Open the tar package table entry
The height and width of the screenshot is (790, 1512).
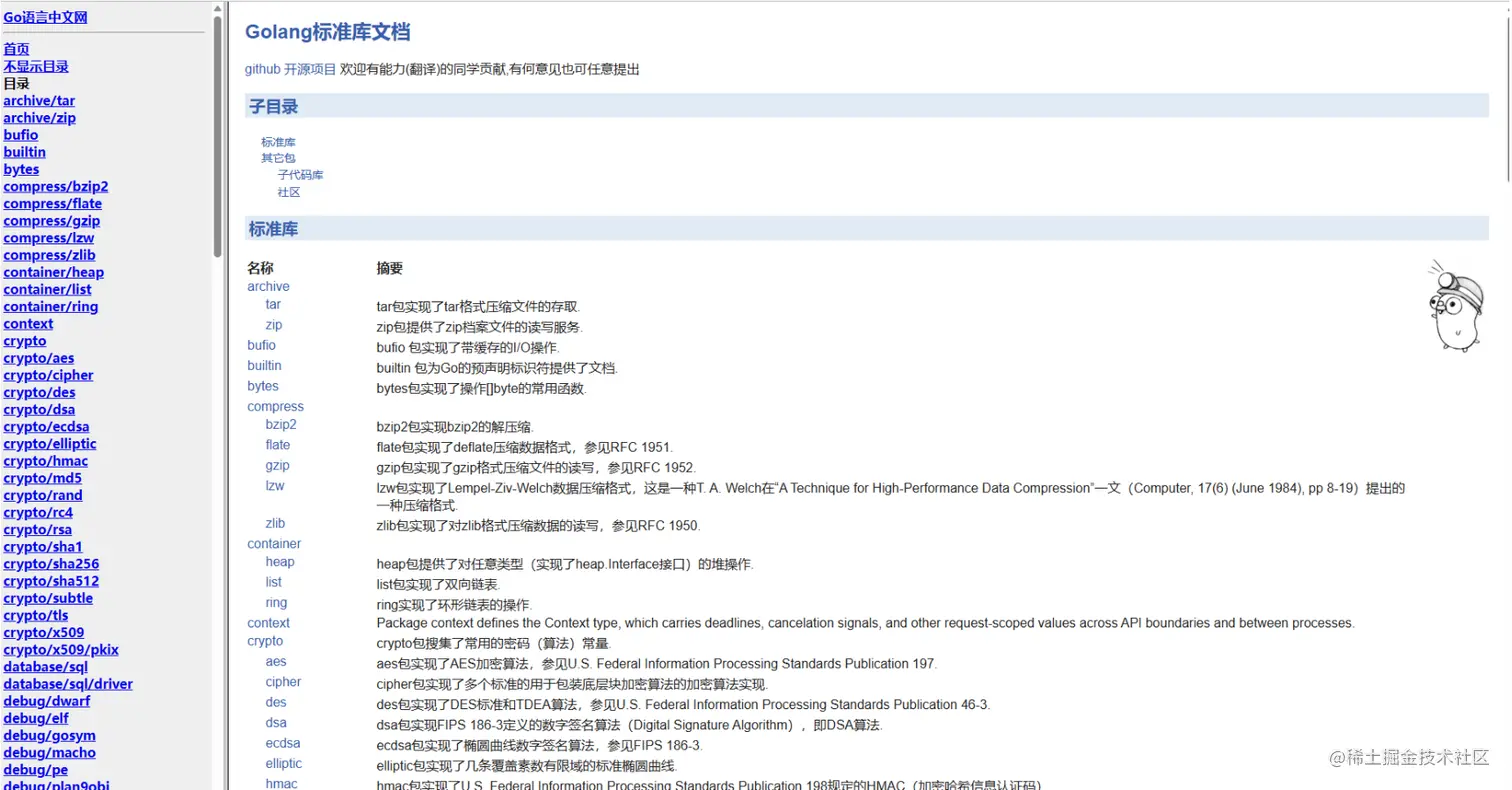[273, 304]
